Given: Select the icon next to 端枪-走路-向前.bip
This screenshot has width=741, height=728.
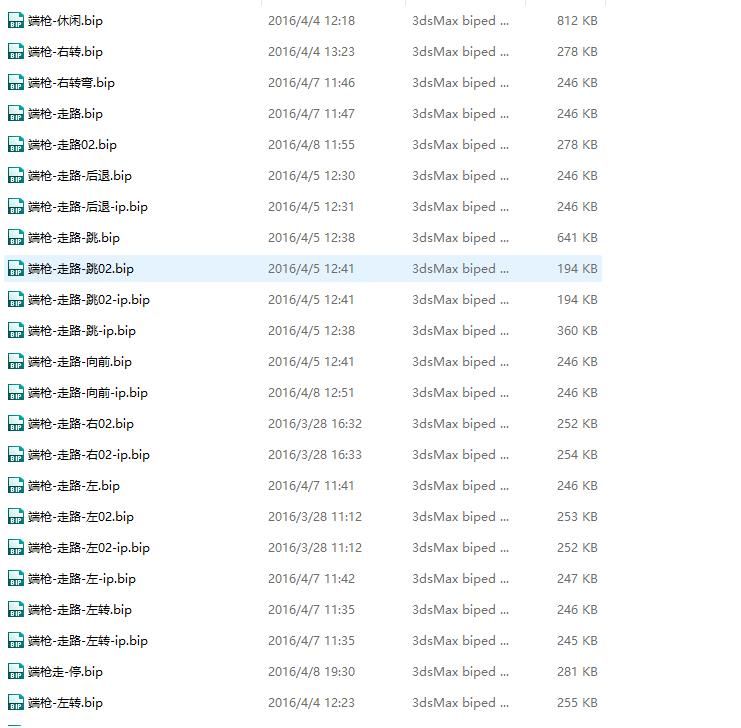Looking at the screenshot, I should (16, 362).
